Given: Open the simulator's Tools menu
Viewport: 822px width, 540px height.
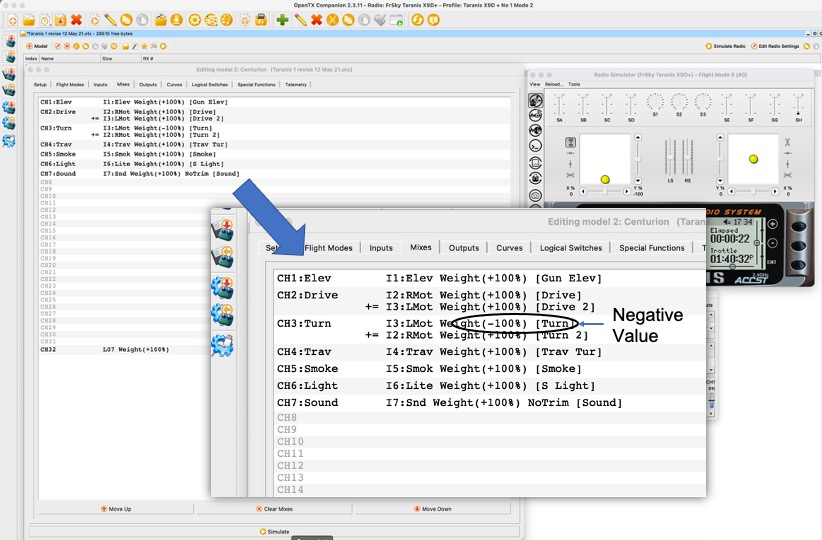Looking at the screenshot, I should tap(574, 84).
